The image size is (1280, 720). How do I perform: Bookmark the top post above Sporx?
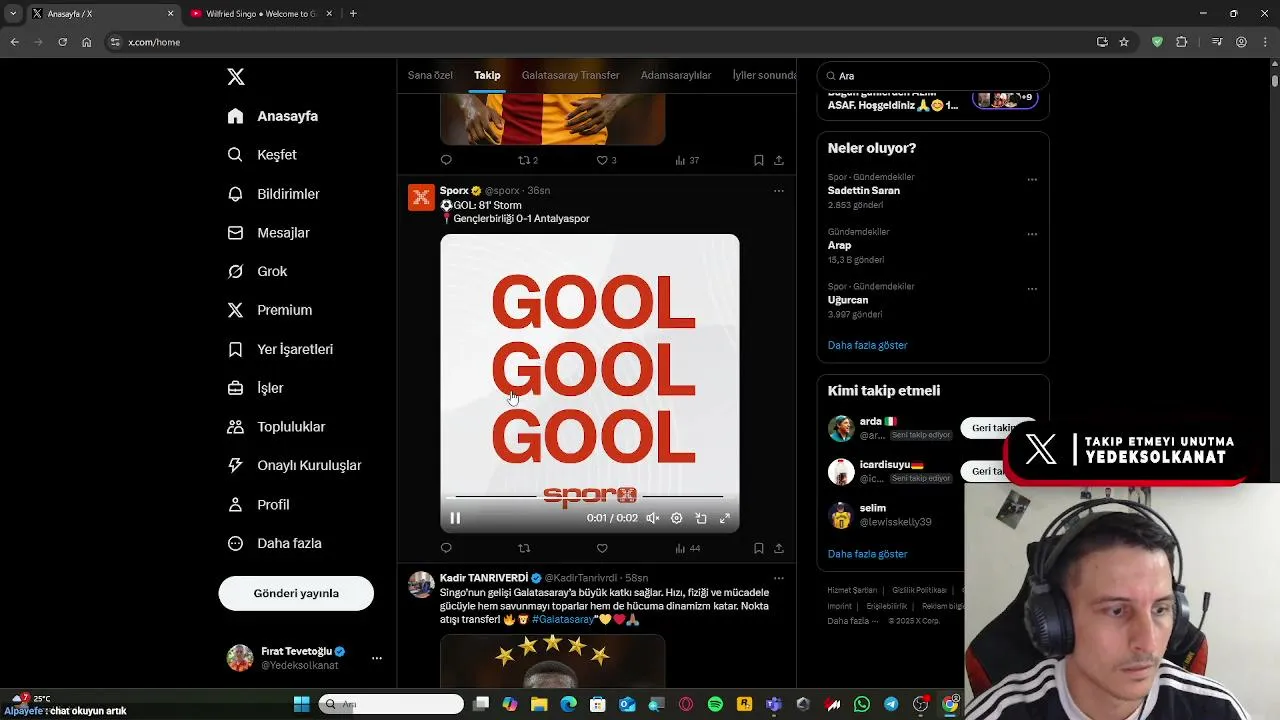(x=759, y=160)
